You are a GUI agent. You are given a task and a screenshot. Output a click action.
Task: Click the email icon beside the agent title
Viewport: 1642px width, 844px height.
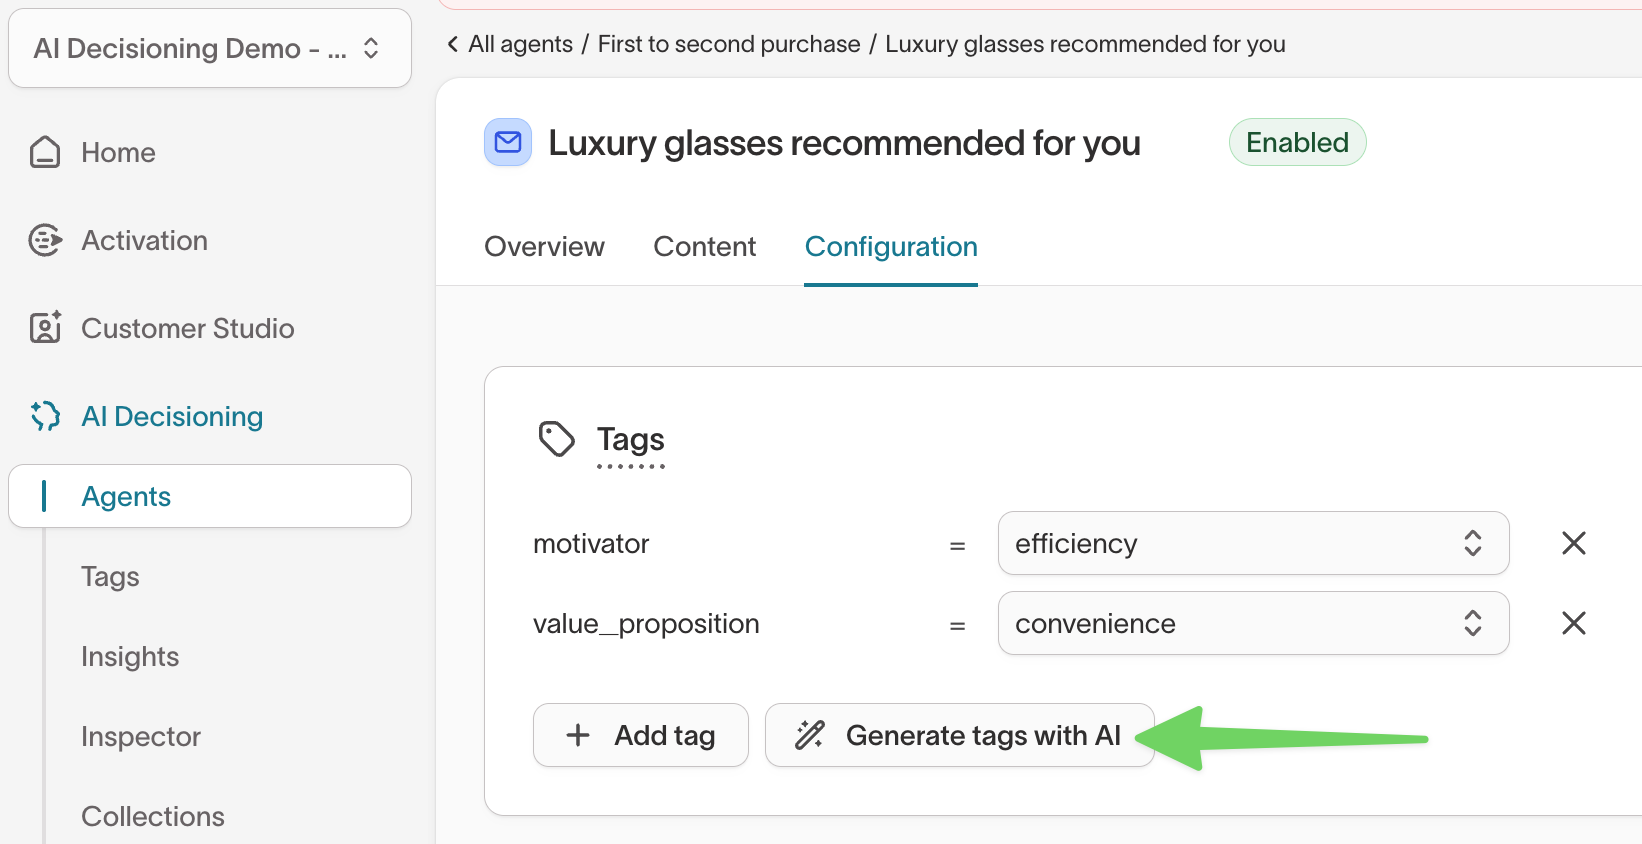point(507,142)
